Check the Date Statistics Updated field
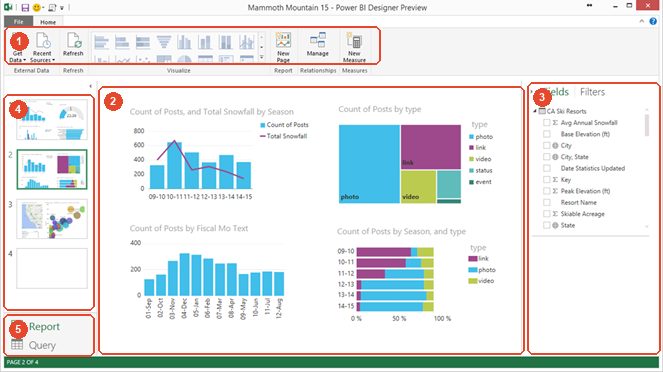This screenshot has width=663, height=372. [547, 168]
